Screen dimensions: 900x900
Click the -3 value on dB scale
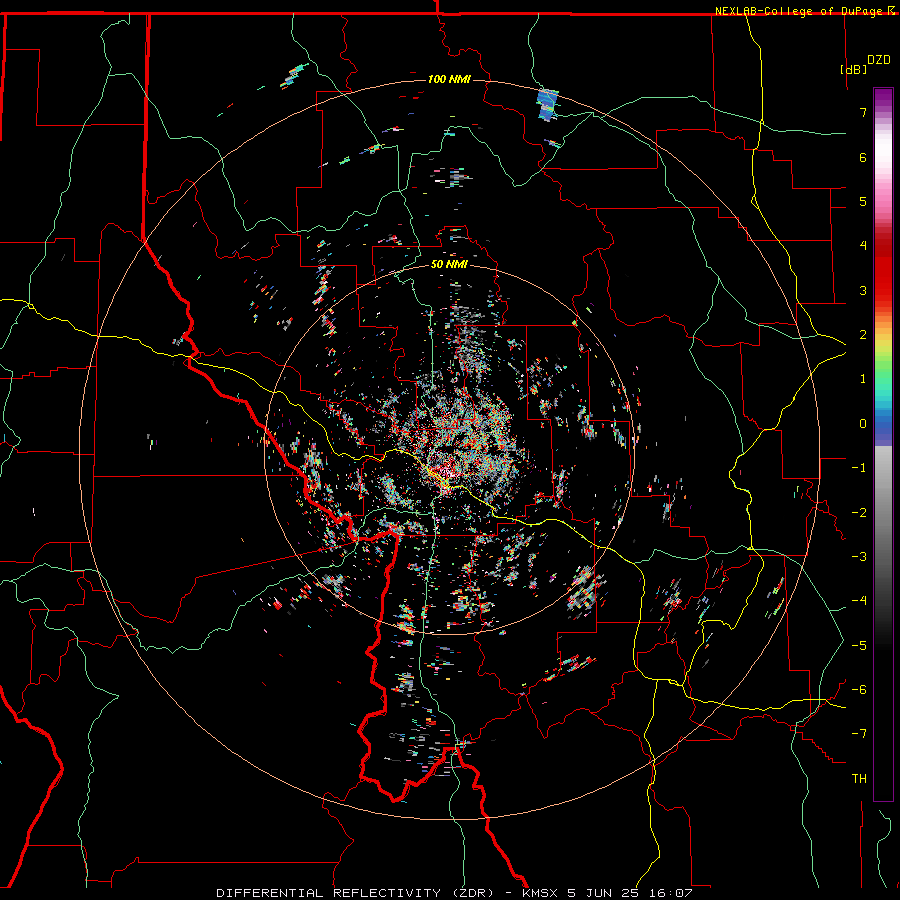click(859, 557)
